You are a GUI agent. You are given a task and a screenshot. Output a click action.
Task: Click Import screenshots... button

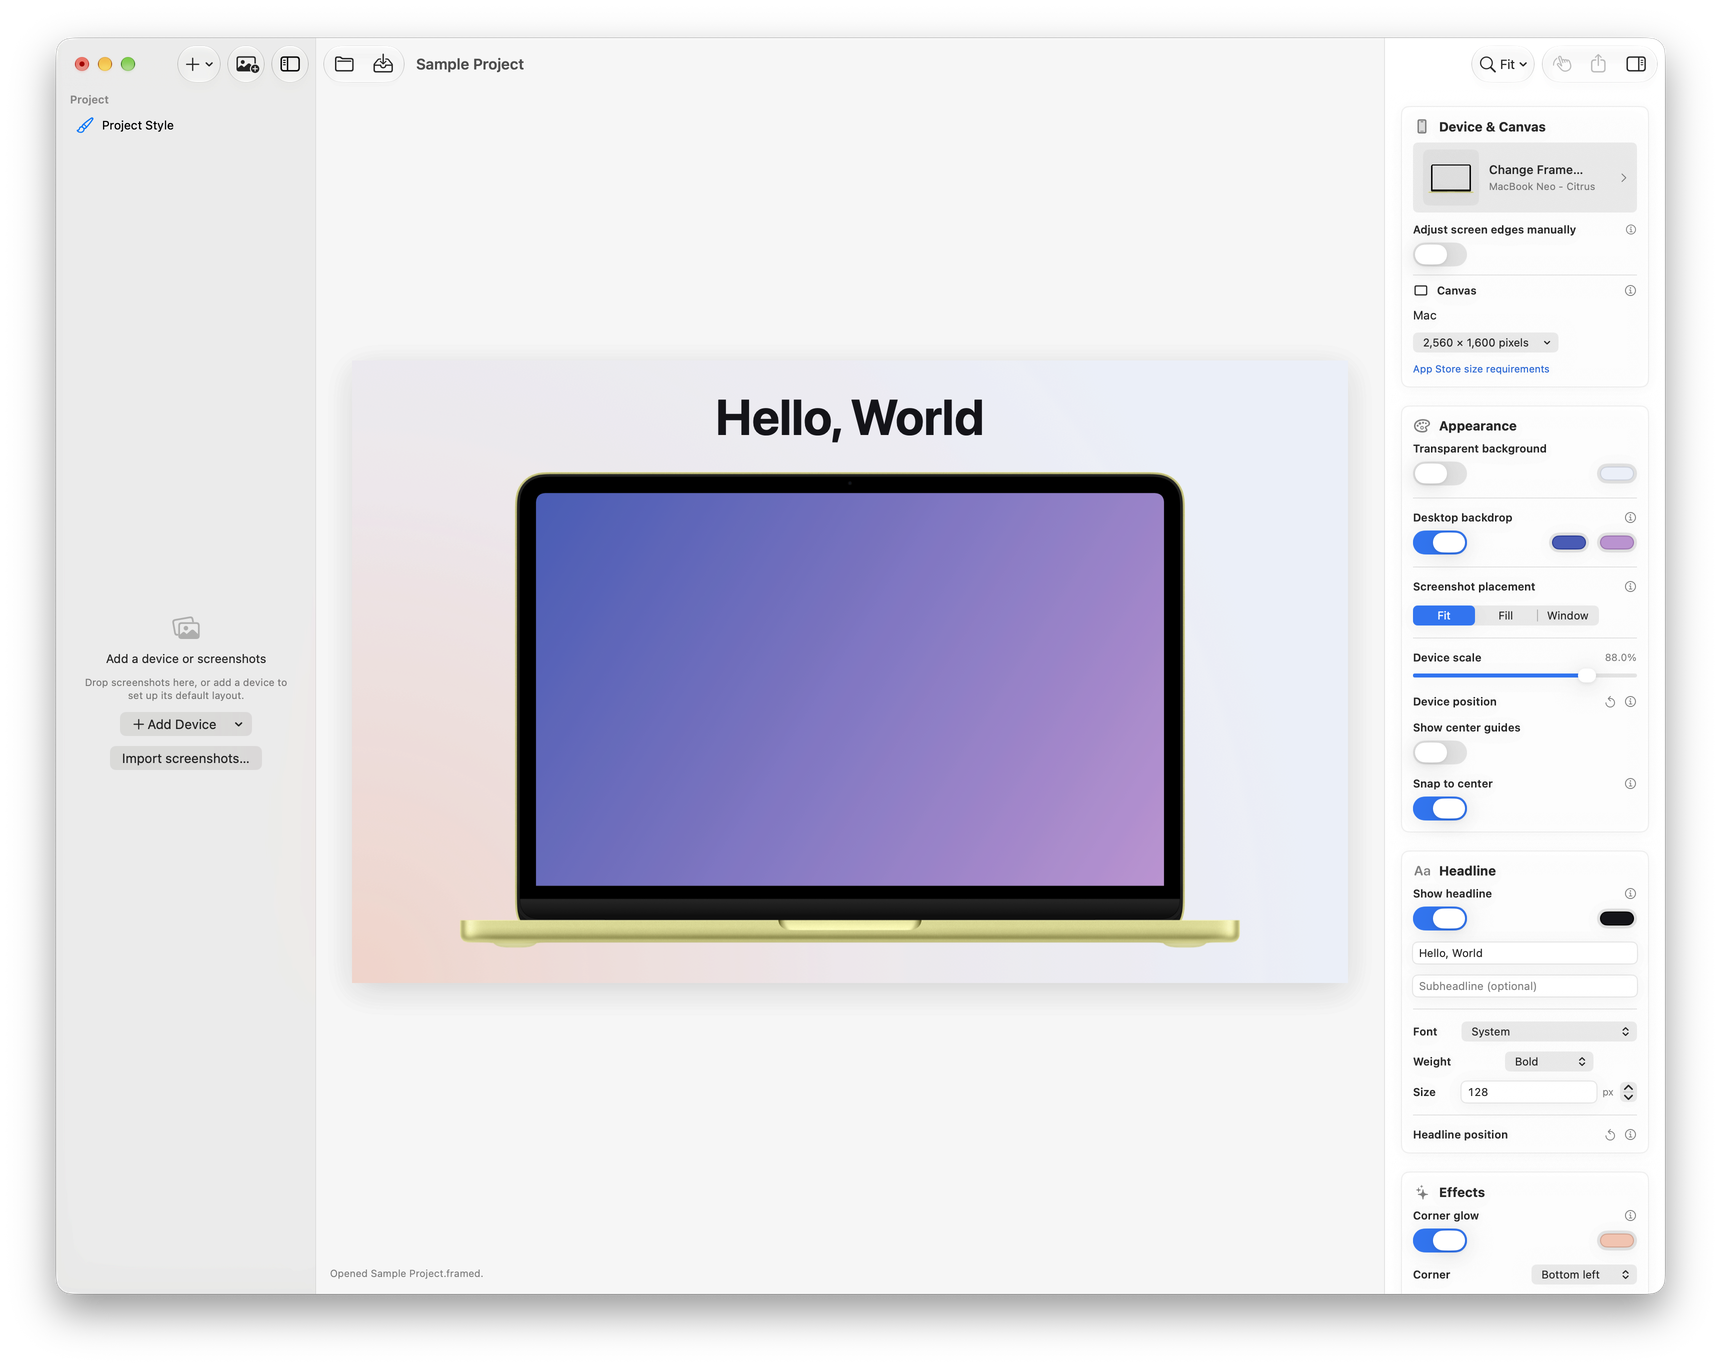[186, 759]
